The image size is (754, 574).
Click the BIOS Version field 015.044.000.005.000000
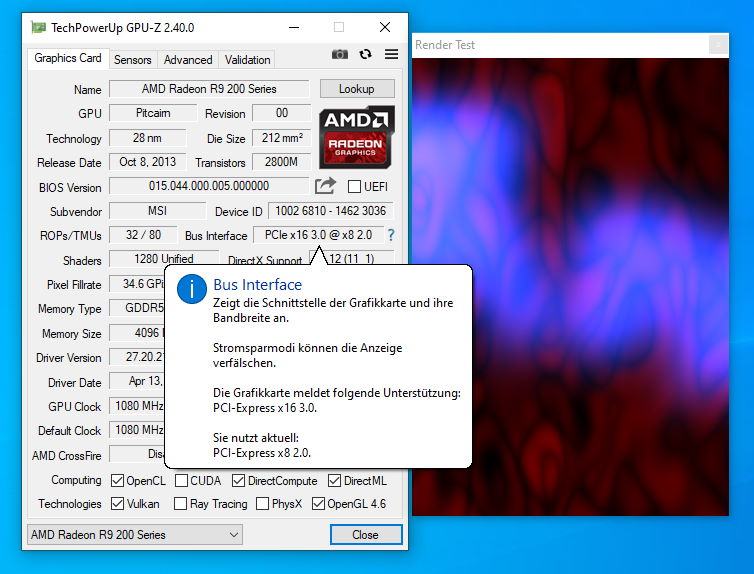[x=209, y=186]
